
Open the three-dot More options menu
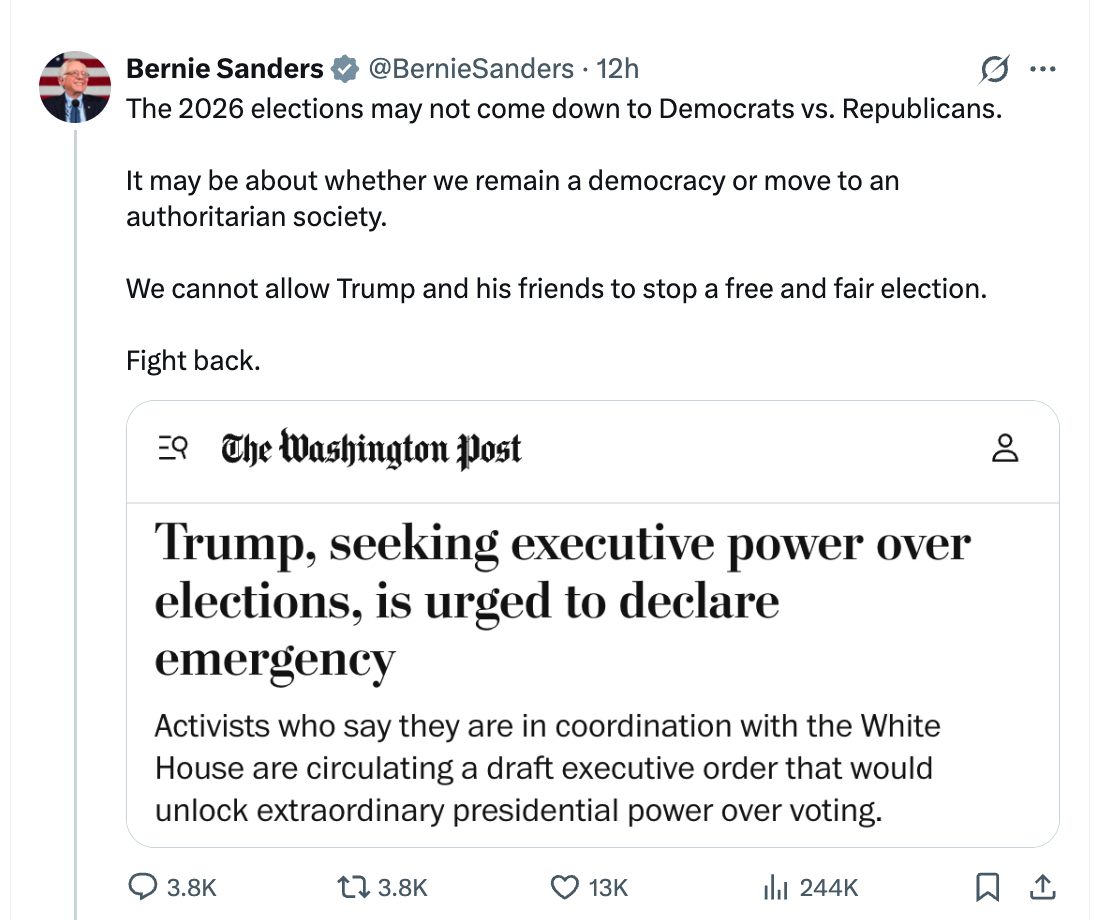(1043, 70)
